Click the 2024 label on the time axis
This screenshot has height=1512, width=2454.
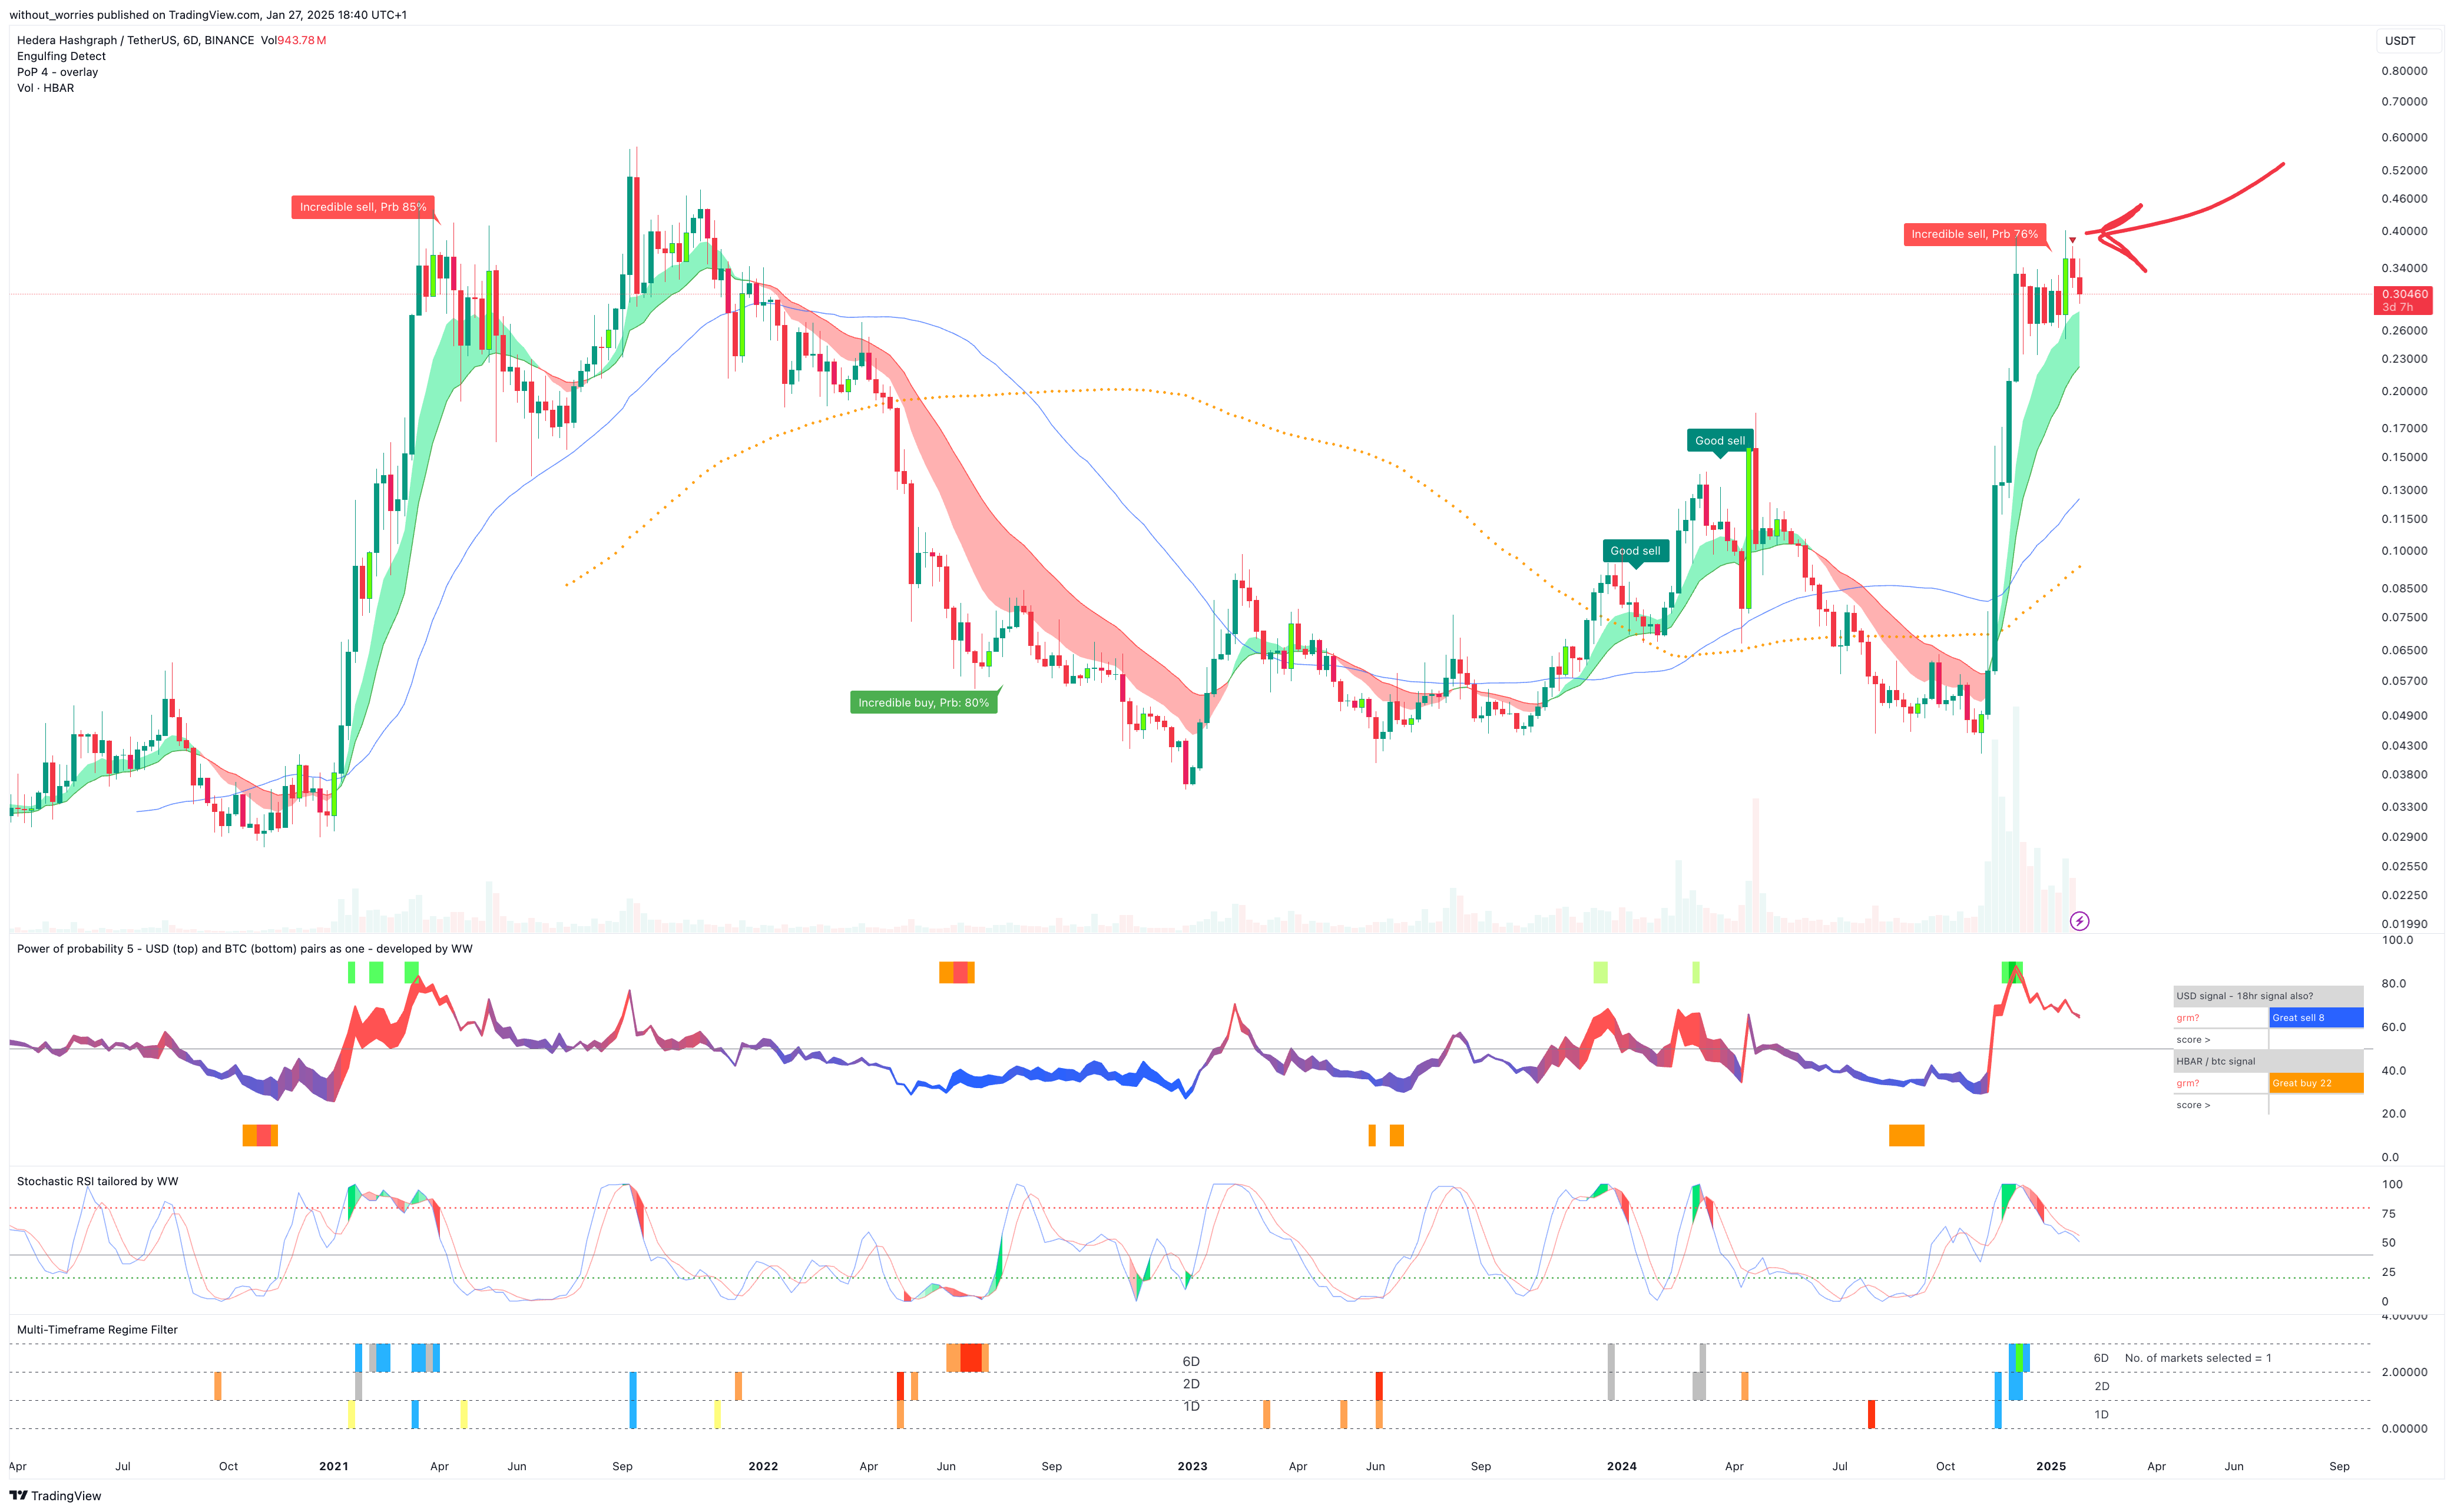click(x=1621, y=1466)
